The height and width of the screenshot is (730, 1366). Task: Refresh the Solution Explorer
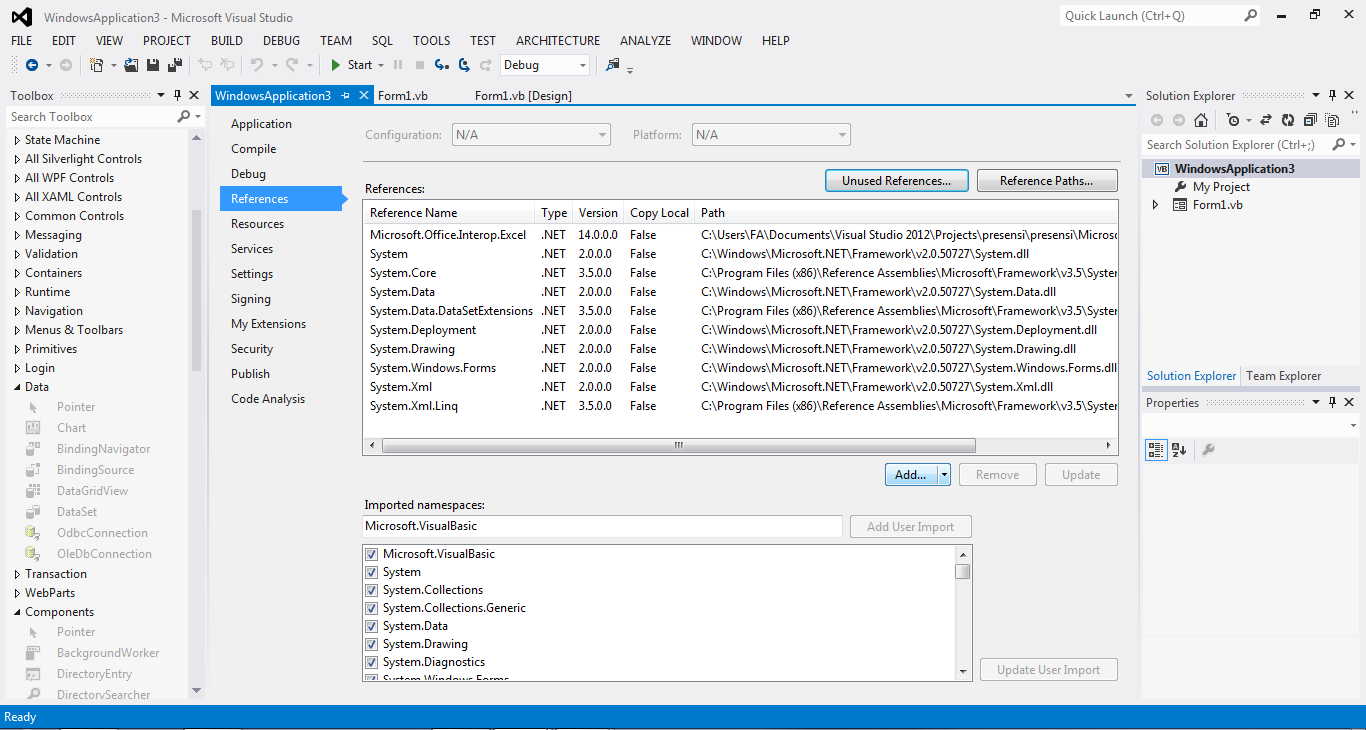(1288, 119)
